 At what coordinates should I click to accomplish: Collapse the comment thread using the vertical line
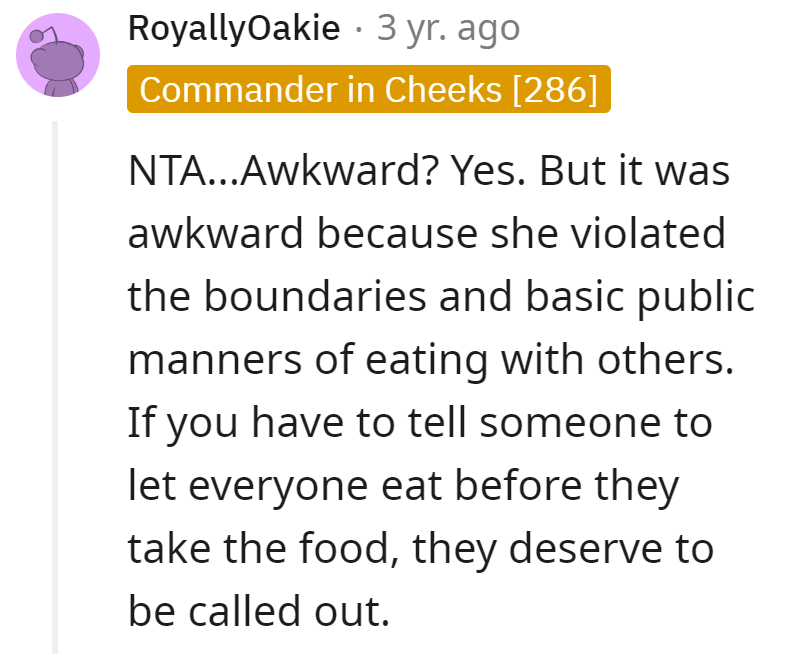[x=55, y=387]
